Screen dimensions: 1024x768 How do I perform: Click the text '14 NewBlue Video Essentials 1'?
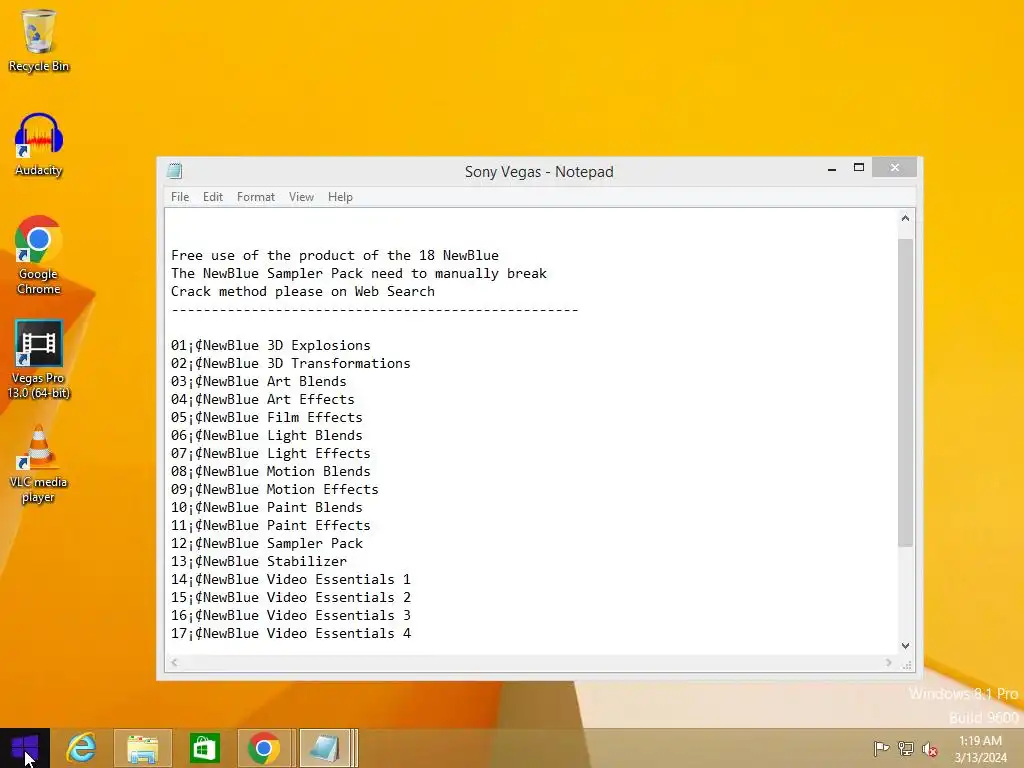[291, 579]
